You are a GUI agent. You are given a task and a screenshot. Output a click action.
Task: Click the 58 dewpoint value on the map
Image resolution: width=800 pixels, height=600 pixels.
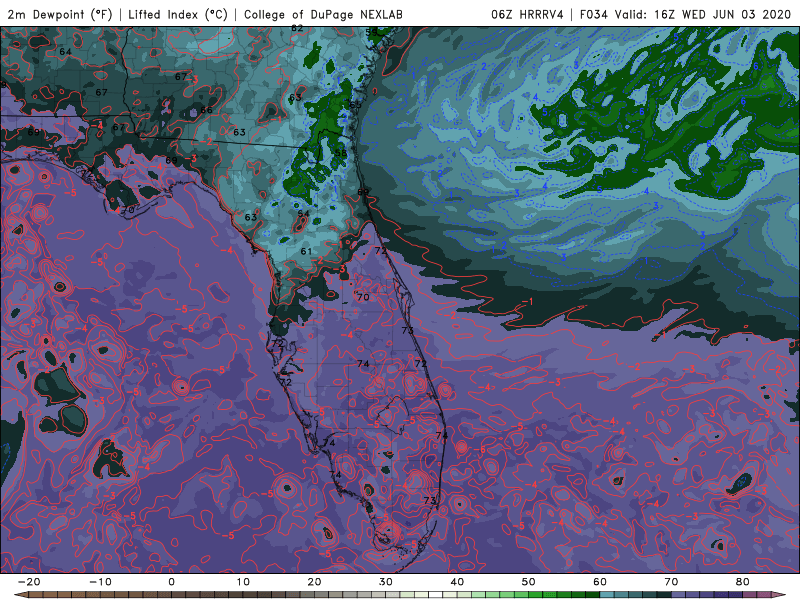coord(341,153)
